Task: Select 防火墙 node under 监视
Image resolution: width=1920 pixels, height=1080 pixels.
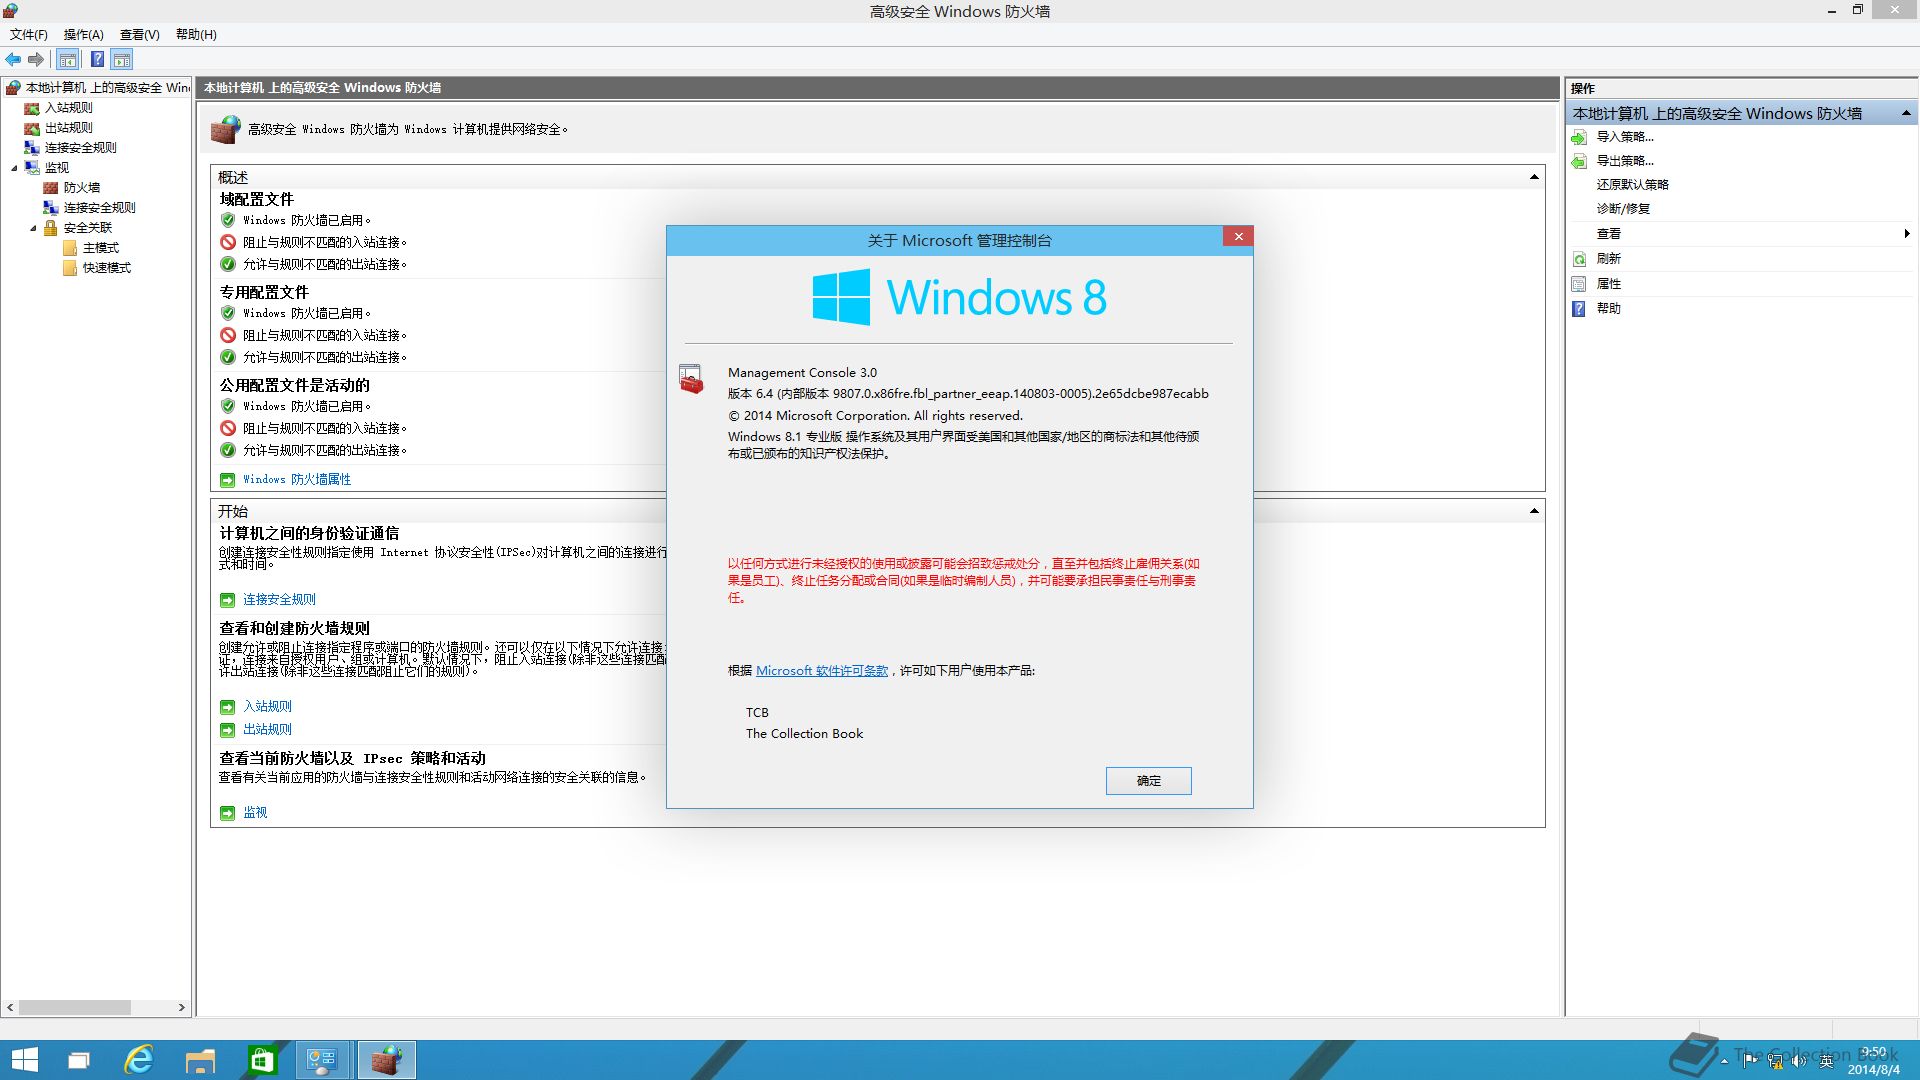Action: point(81,188)
